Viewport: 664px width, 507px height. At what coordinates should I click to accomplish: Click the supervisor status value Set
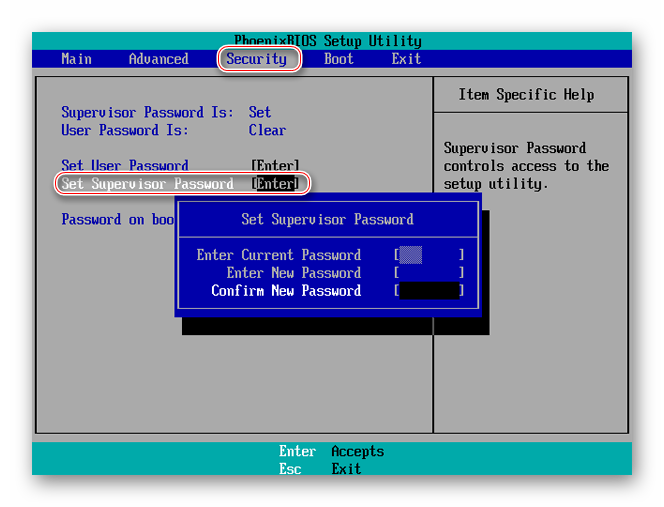260,112
